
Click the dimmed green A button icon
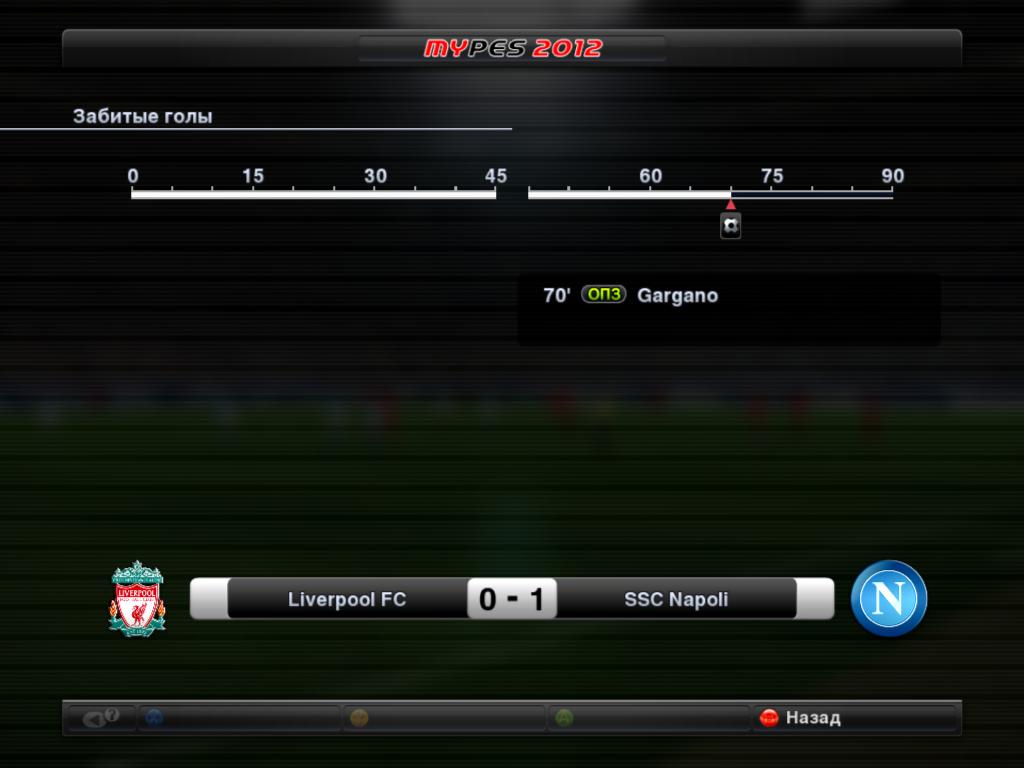coord(564,718)
